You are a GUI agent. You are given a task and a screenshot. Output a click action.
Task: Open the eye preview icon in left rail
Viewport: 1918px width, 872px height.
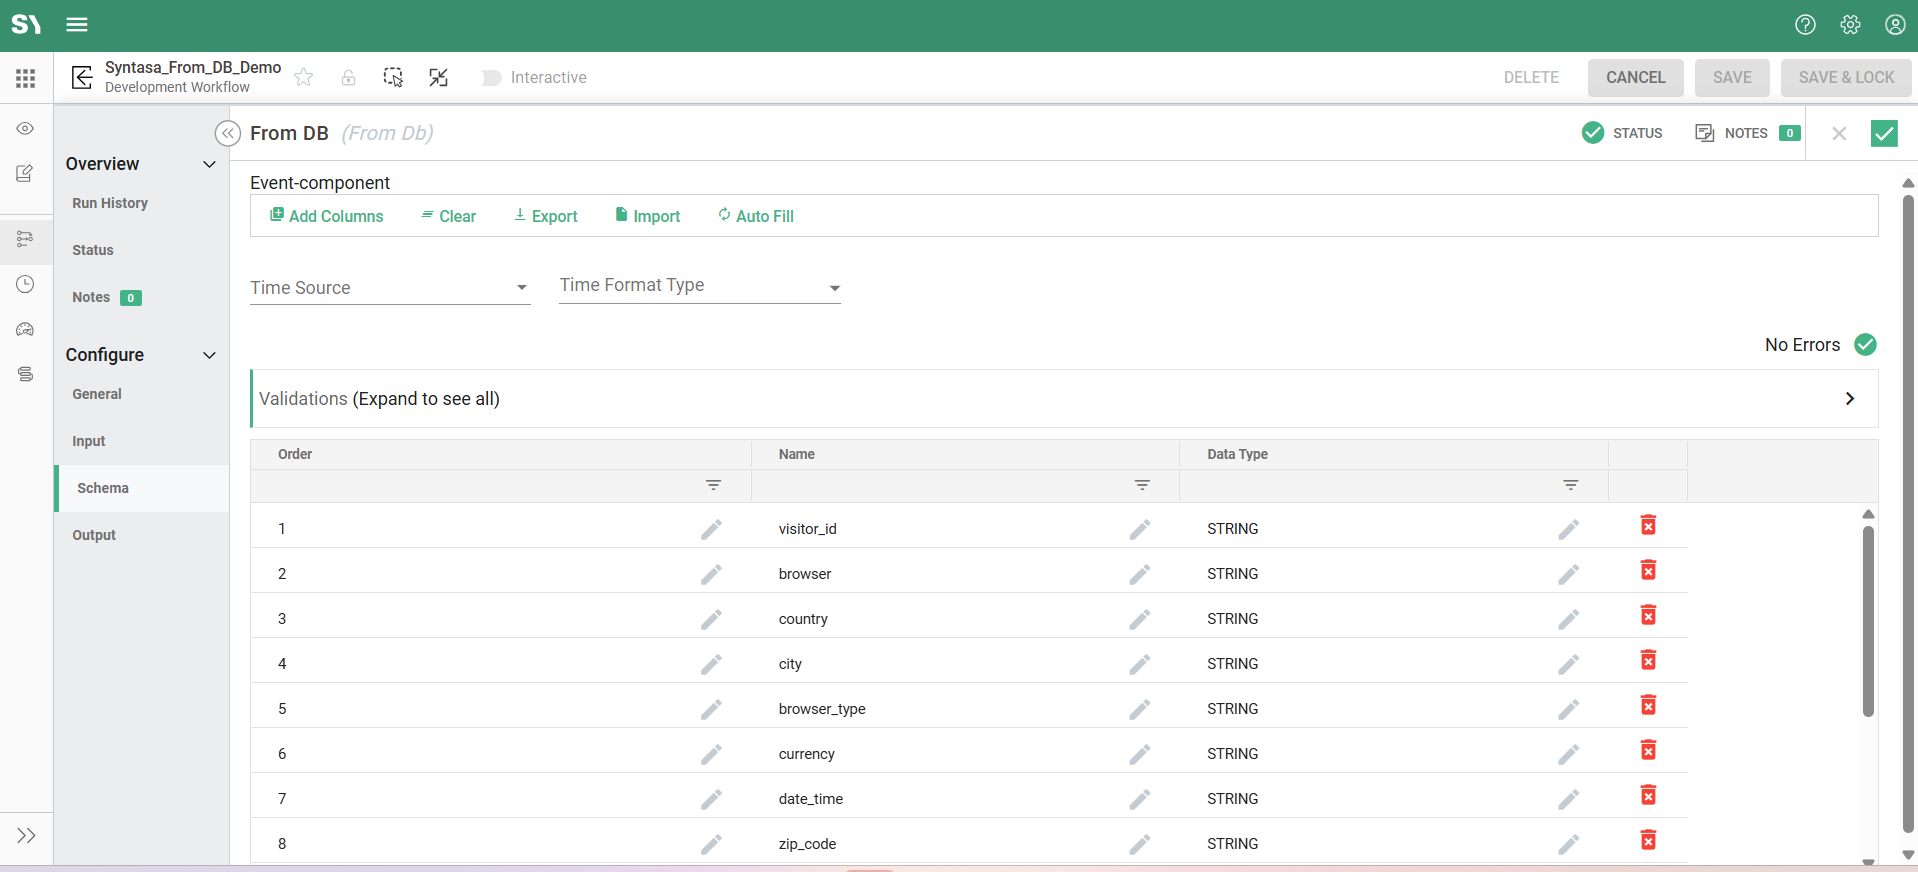pos(25,129)
